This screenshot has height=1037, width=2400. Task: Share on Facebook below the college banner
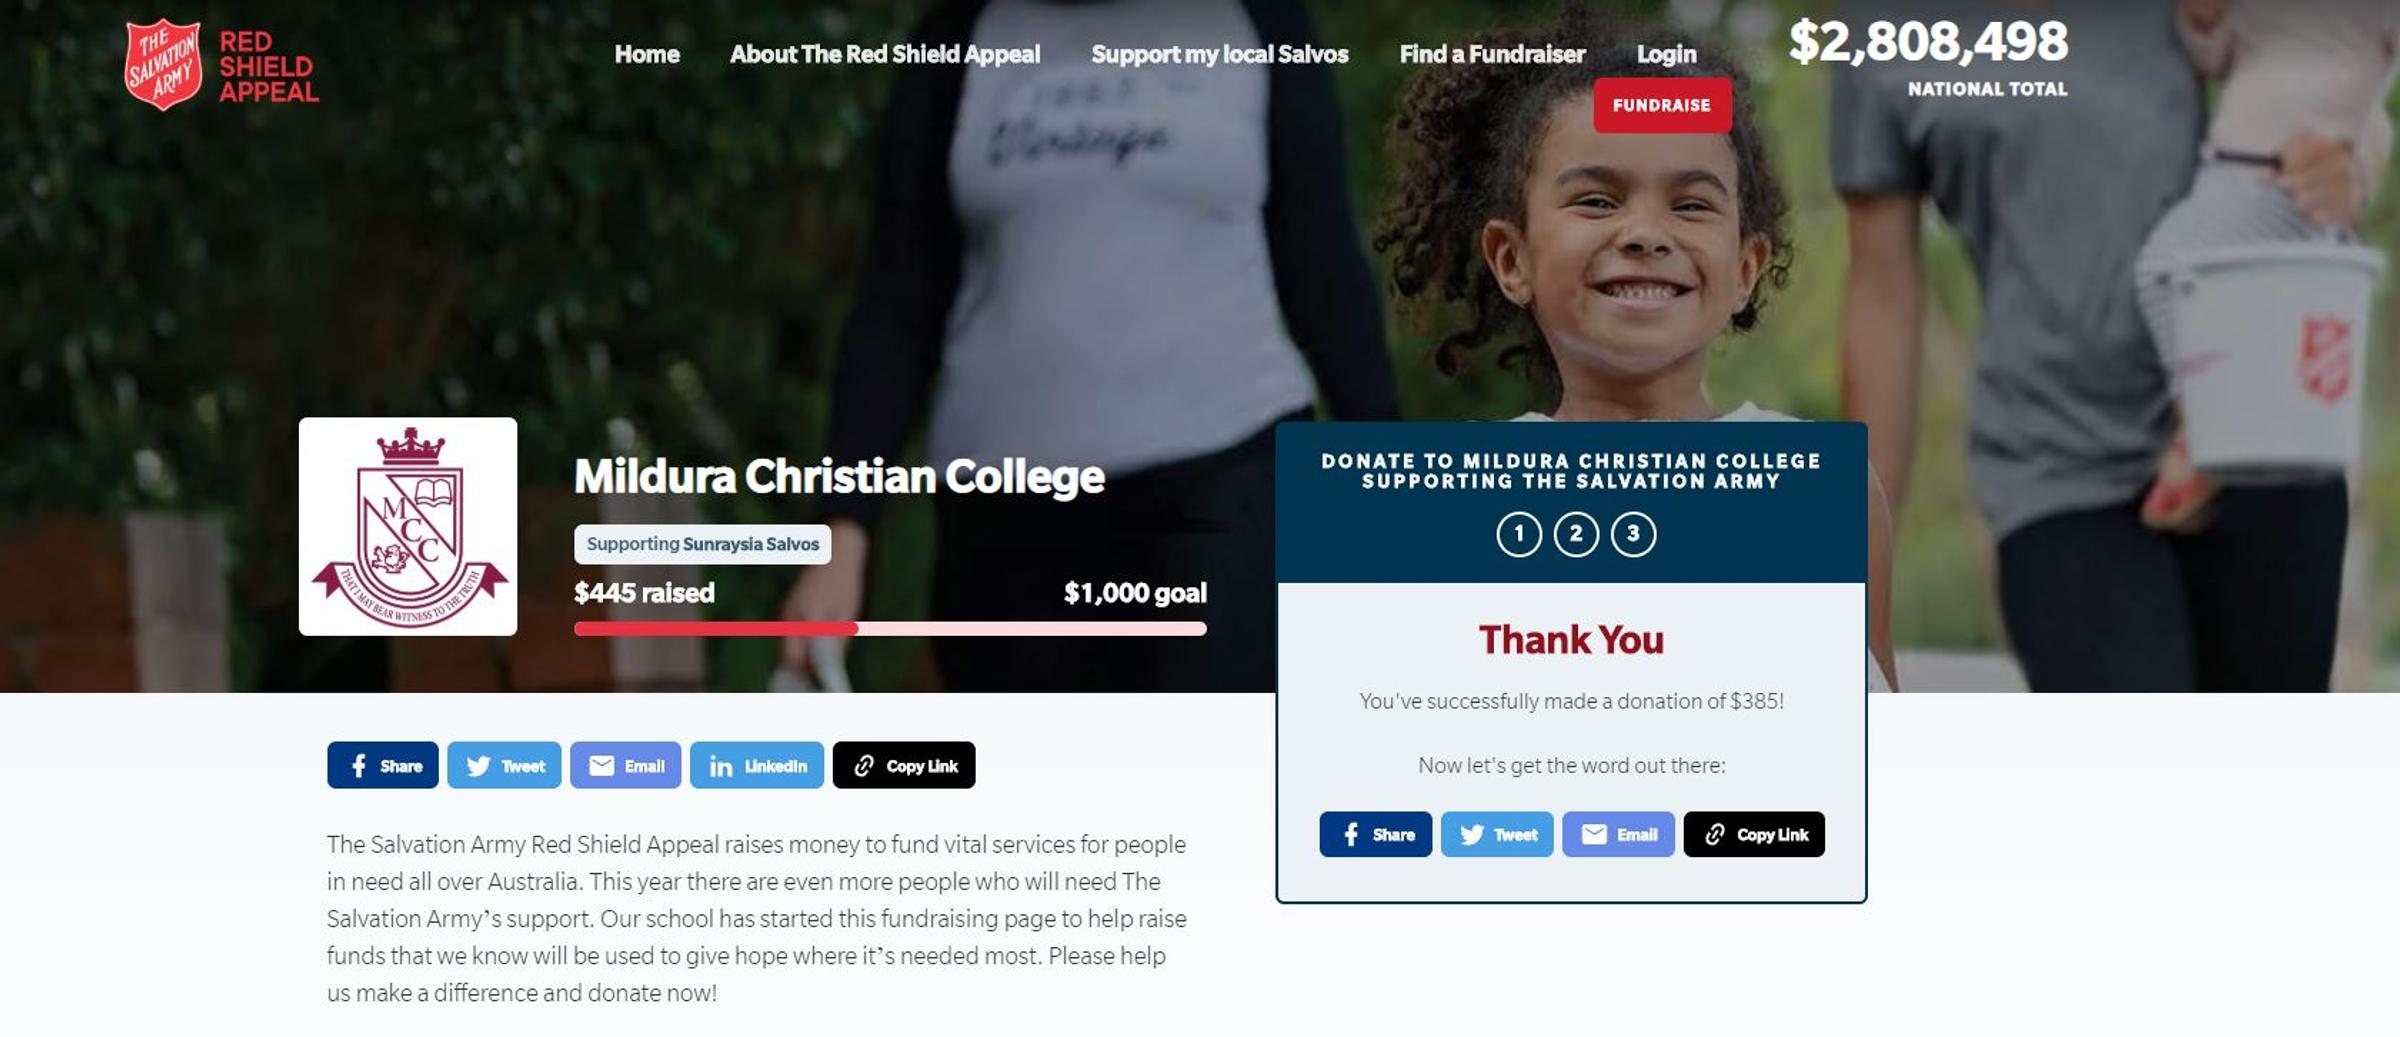tap(383, 765)
